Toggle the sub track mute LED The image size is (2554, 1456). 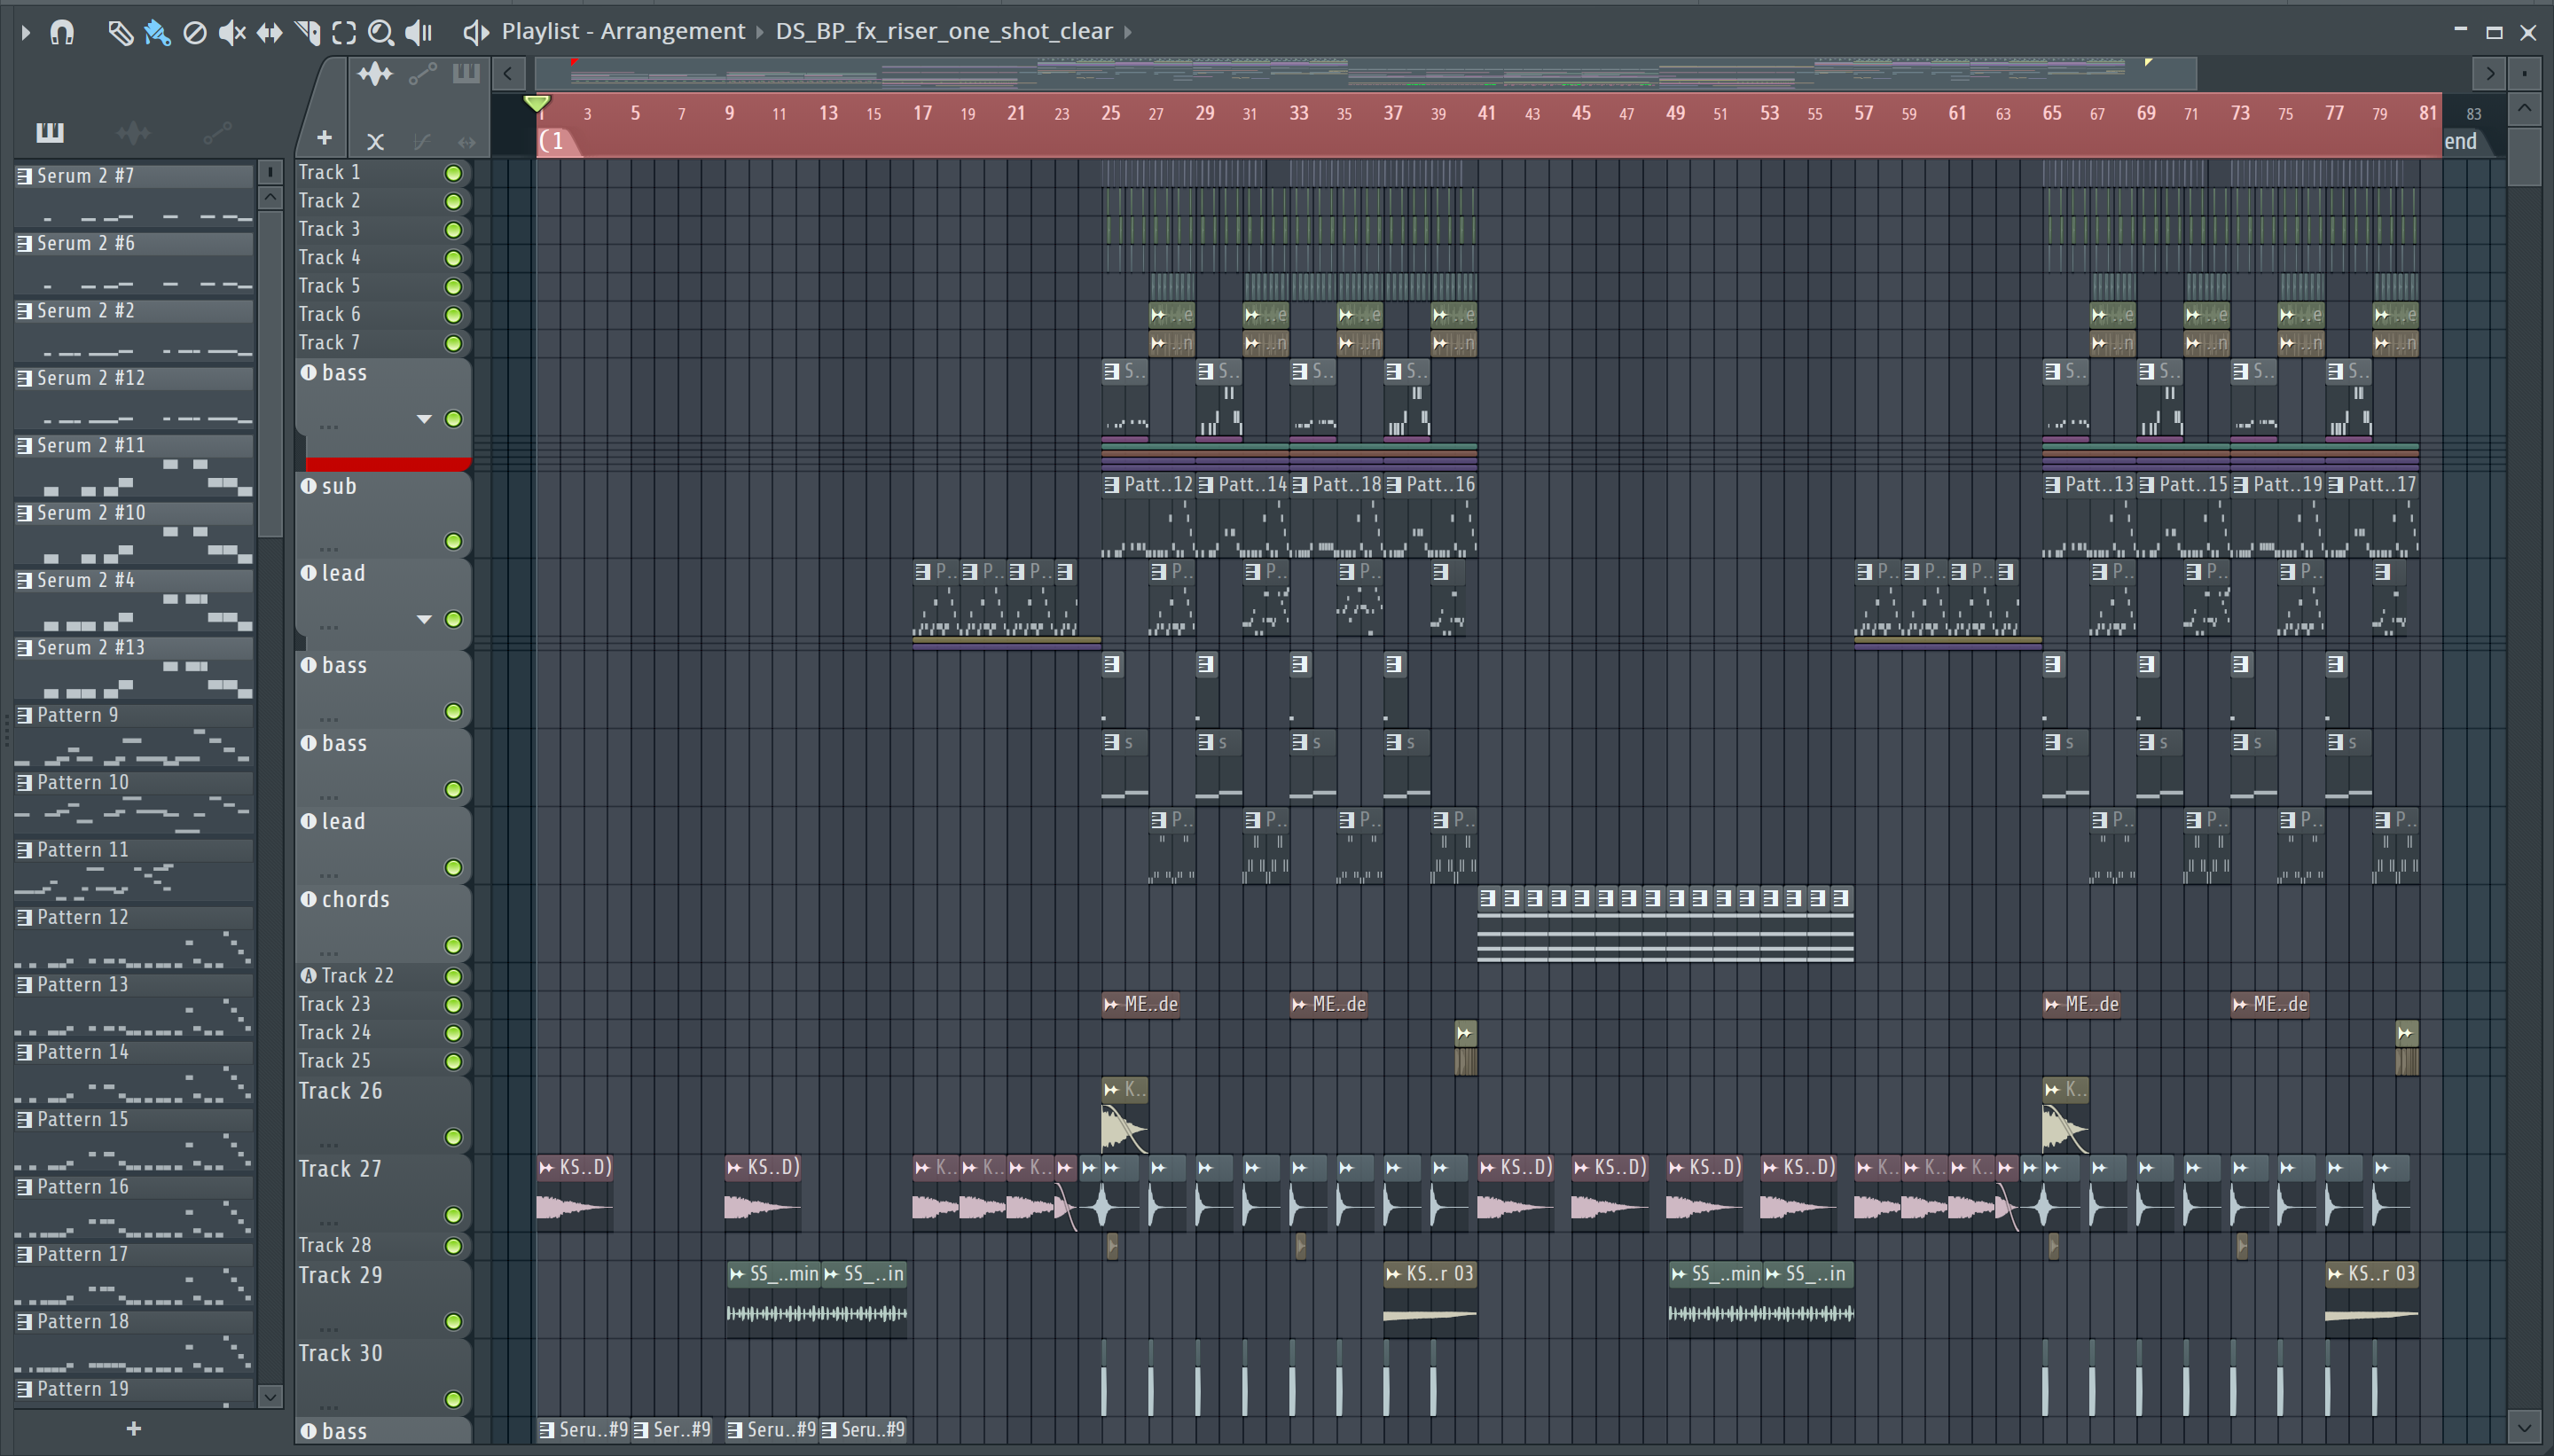pos(453,541)
